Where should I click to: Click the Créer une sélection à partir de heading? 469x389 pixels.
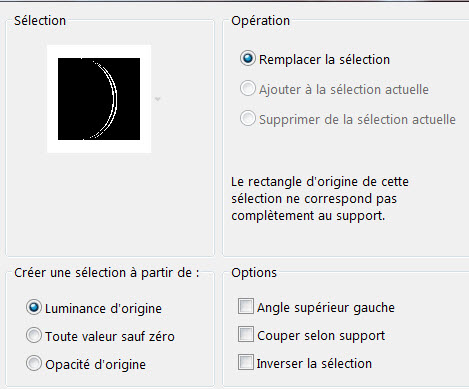[107, 273]
